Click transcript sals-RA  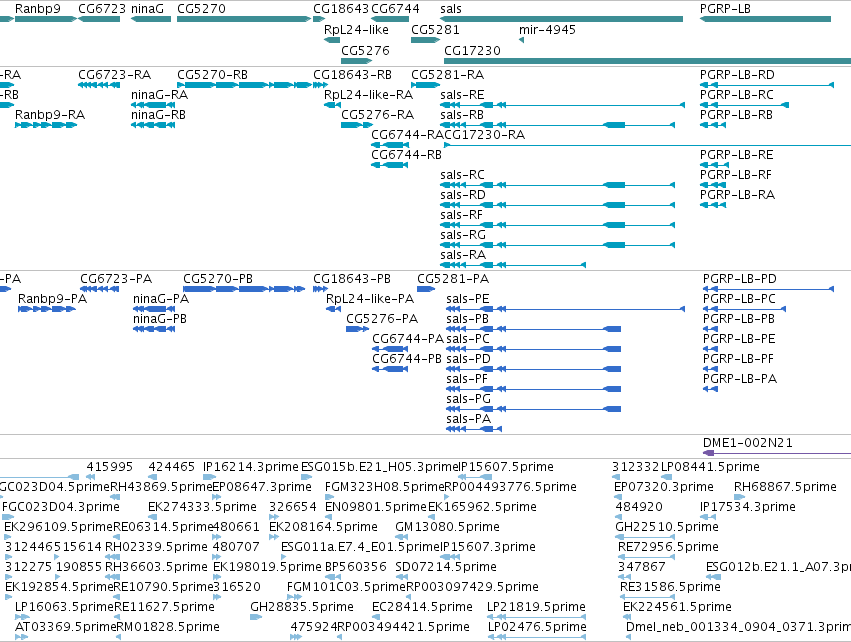coord(513,265)
